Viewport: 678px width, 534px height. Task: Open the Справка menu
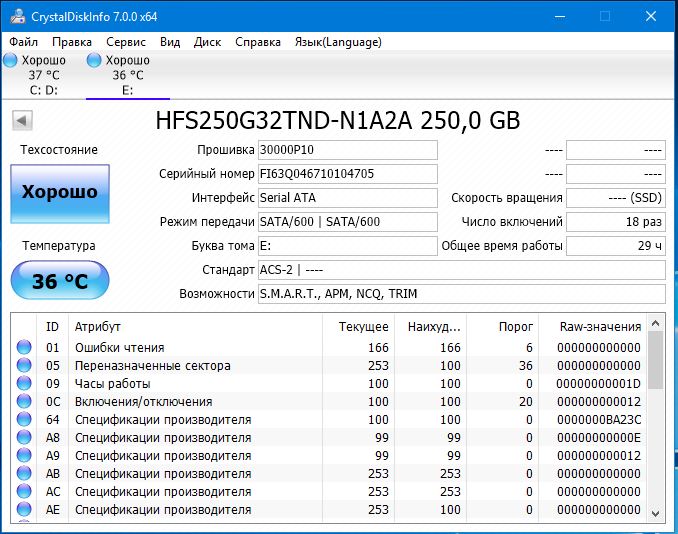(258, 42)
